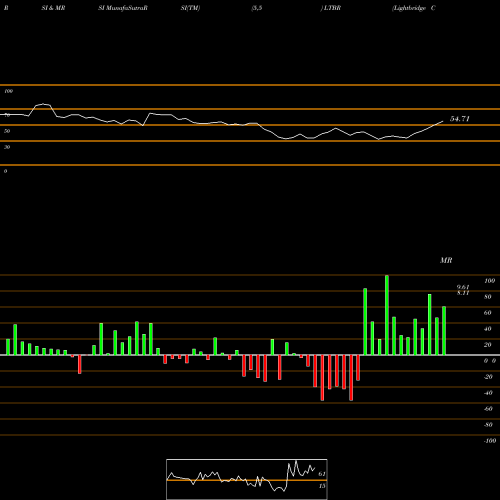Click the 8.11 value beside the MR chart
Screen dimensions: 500x500
click(x=463, y=293)
